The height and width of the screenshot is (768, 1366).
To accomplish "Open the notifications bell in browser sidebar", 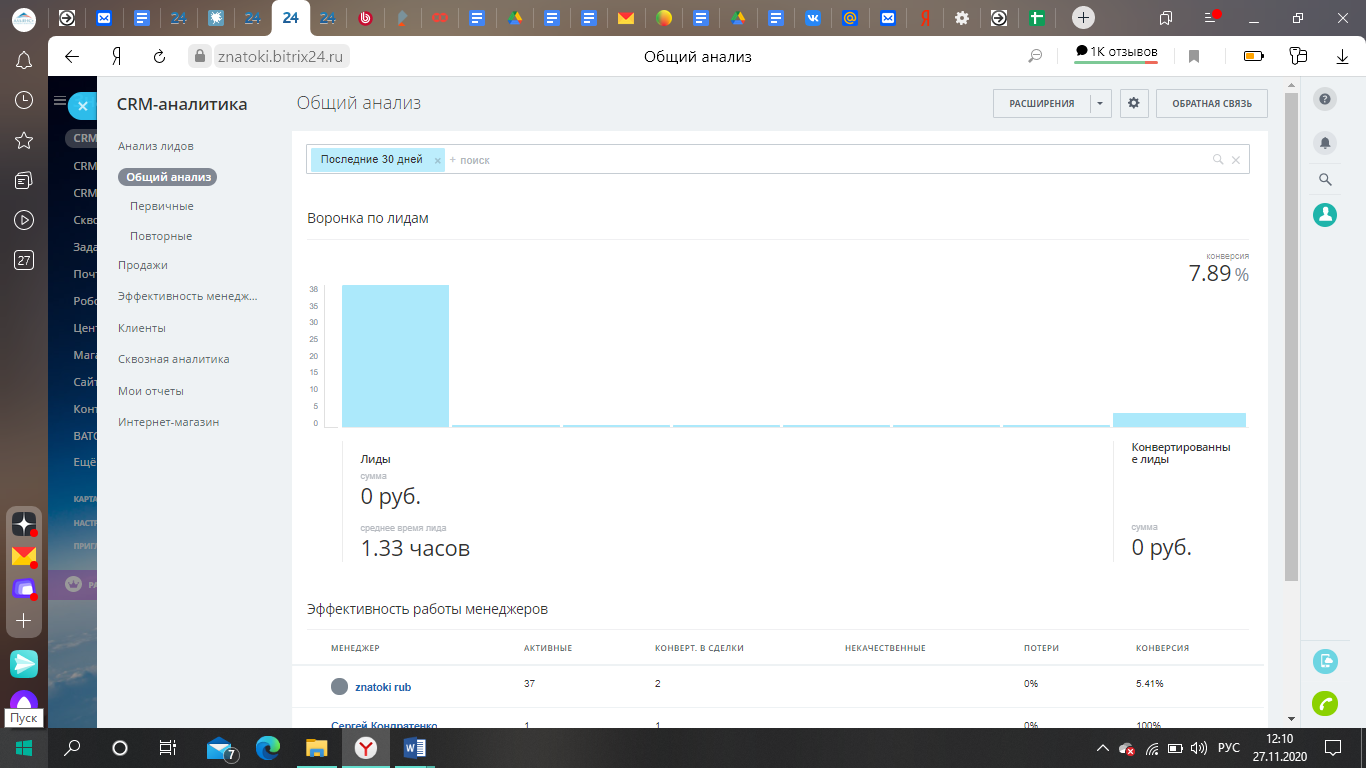I will click(24, 60).
